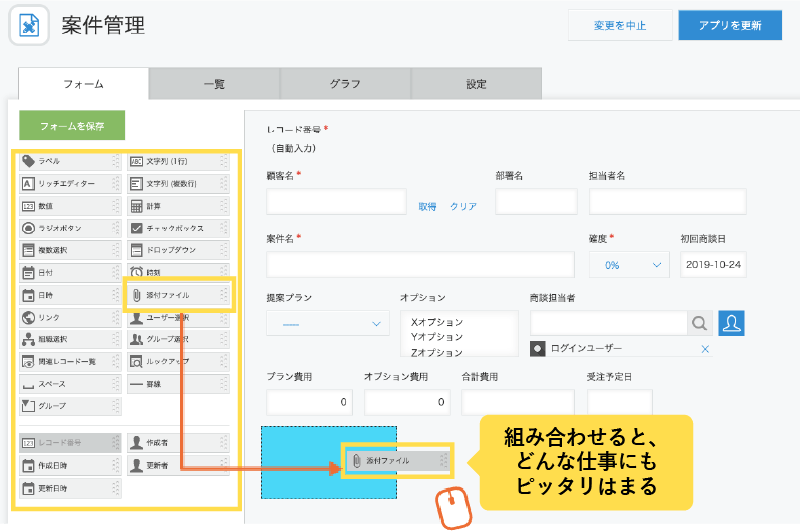The height and width of the screenshot is (532, 800).
Task: Click the magnifier search icon in 商談担当者
Action: point(700,323)
